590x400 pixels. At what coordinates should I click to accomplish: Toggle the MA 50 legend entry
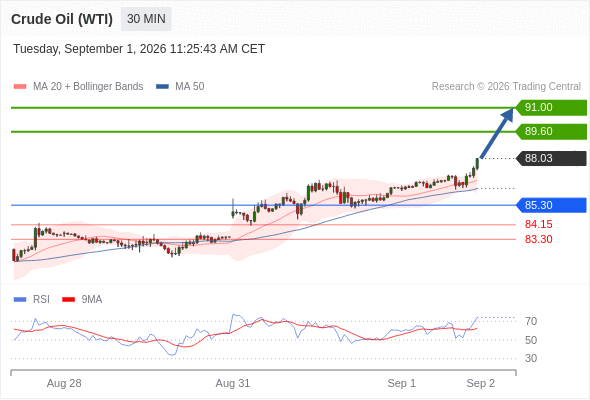coord(180,87)
